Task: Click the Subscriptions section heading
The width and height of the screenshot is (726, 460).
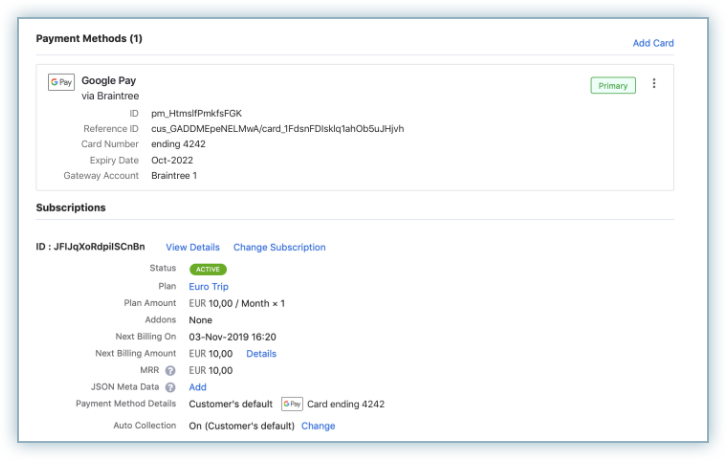Action: coord(71,208)
